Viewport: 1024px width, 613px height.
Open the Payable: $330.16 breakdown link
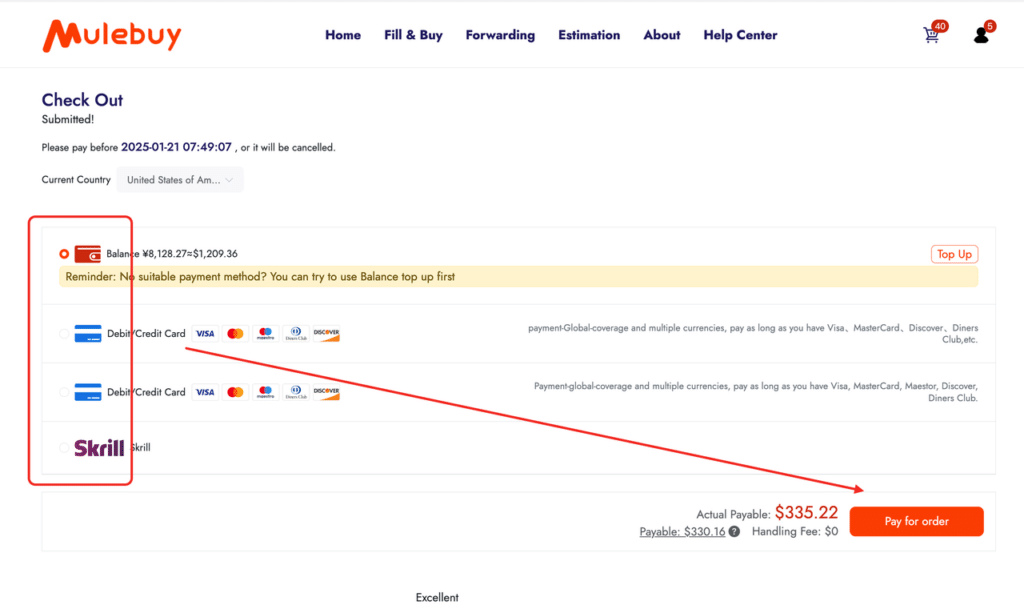682,532
